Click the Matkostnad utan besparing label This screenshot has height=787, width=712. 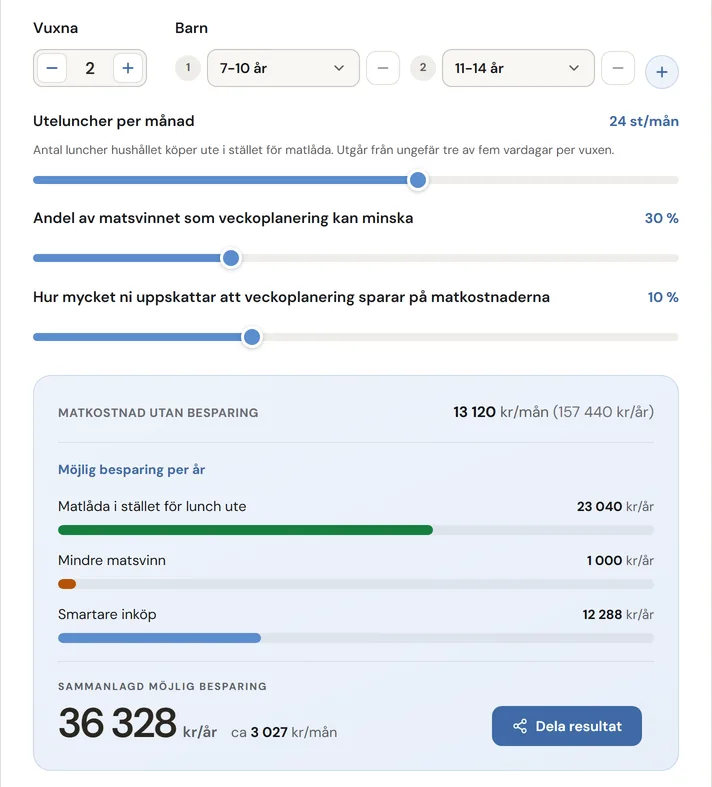coord(158,413)
